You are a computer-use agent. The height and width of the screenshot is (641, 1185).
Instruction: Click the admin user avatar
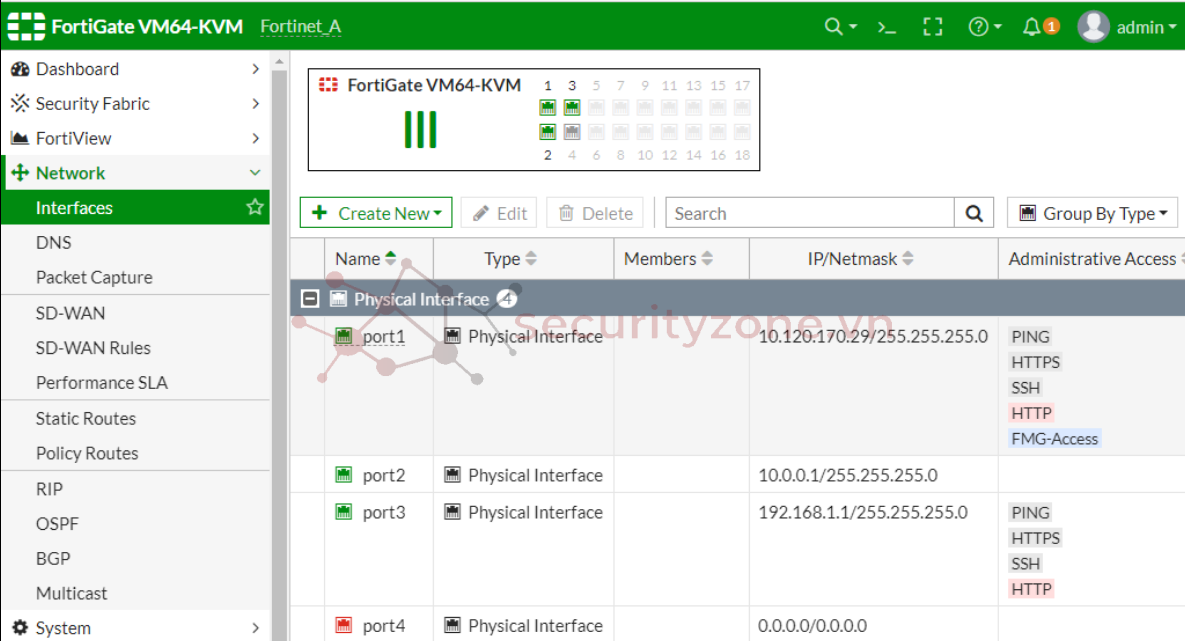[x=1093, y=26]
